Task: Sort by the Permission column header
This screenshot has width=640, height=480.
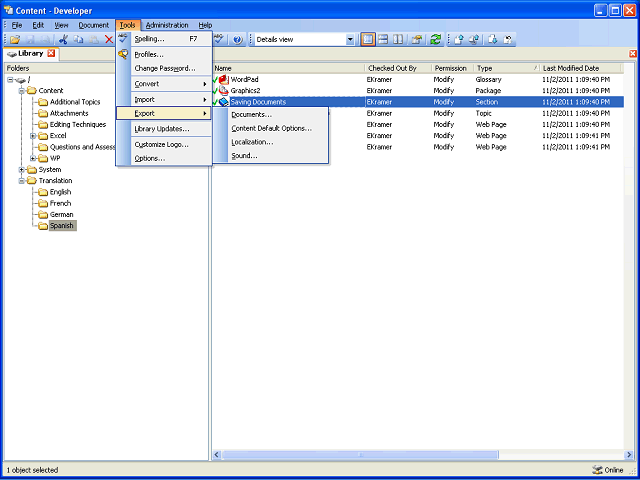Action: pos(453,68)
